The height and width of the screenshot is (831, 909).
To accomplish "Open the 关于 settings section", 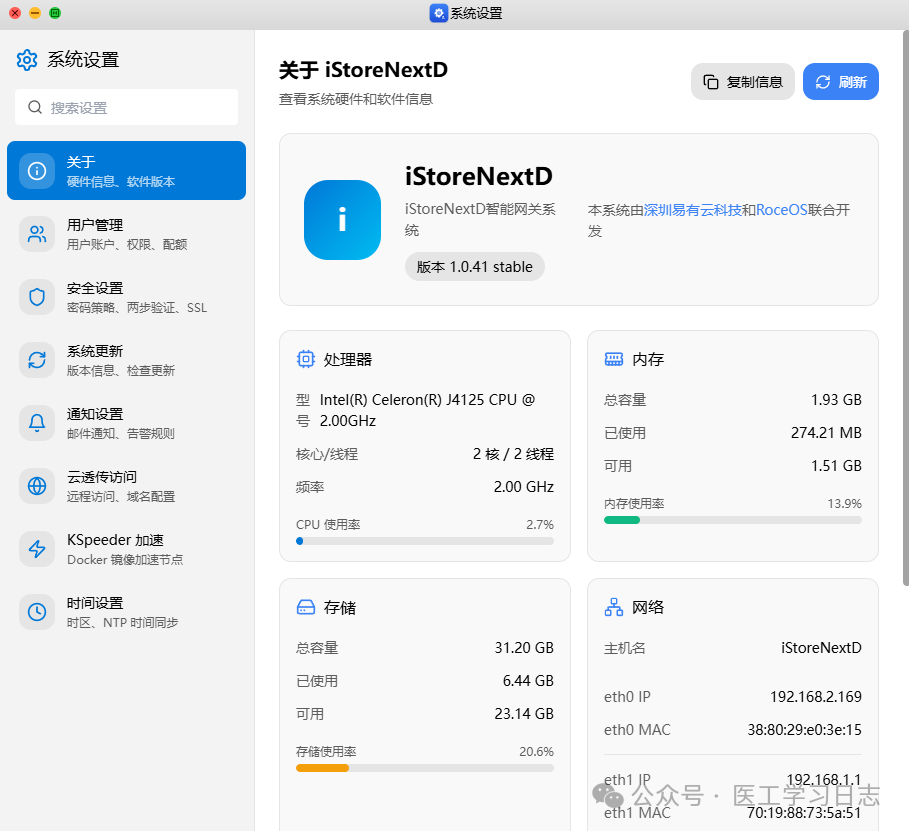I will 126,170.
